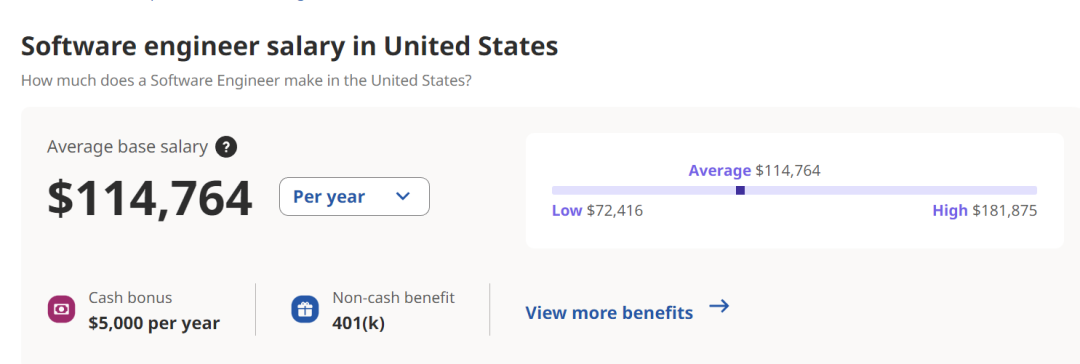This screenshot has height=364, width=1080.
Task: Click the pink cash bonus icon
Action: coord(61,310)
